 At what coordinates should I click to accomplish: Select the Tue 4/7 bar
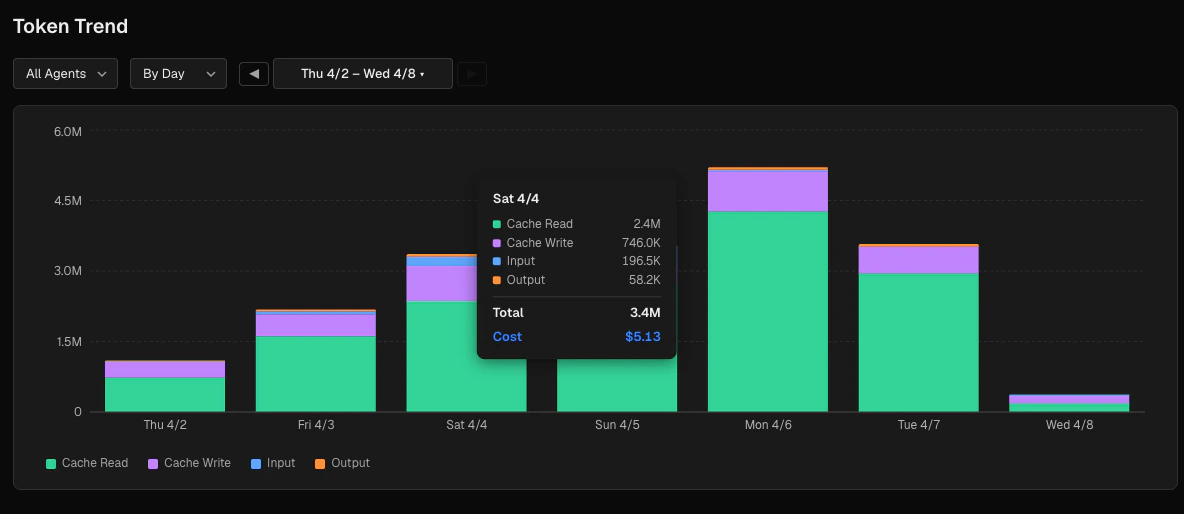coord(918,328)
